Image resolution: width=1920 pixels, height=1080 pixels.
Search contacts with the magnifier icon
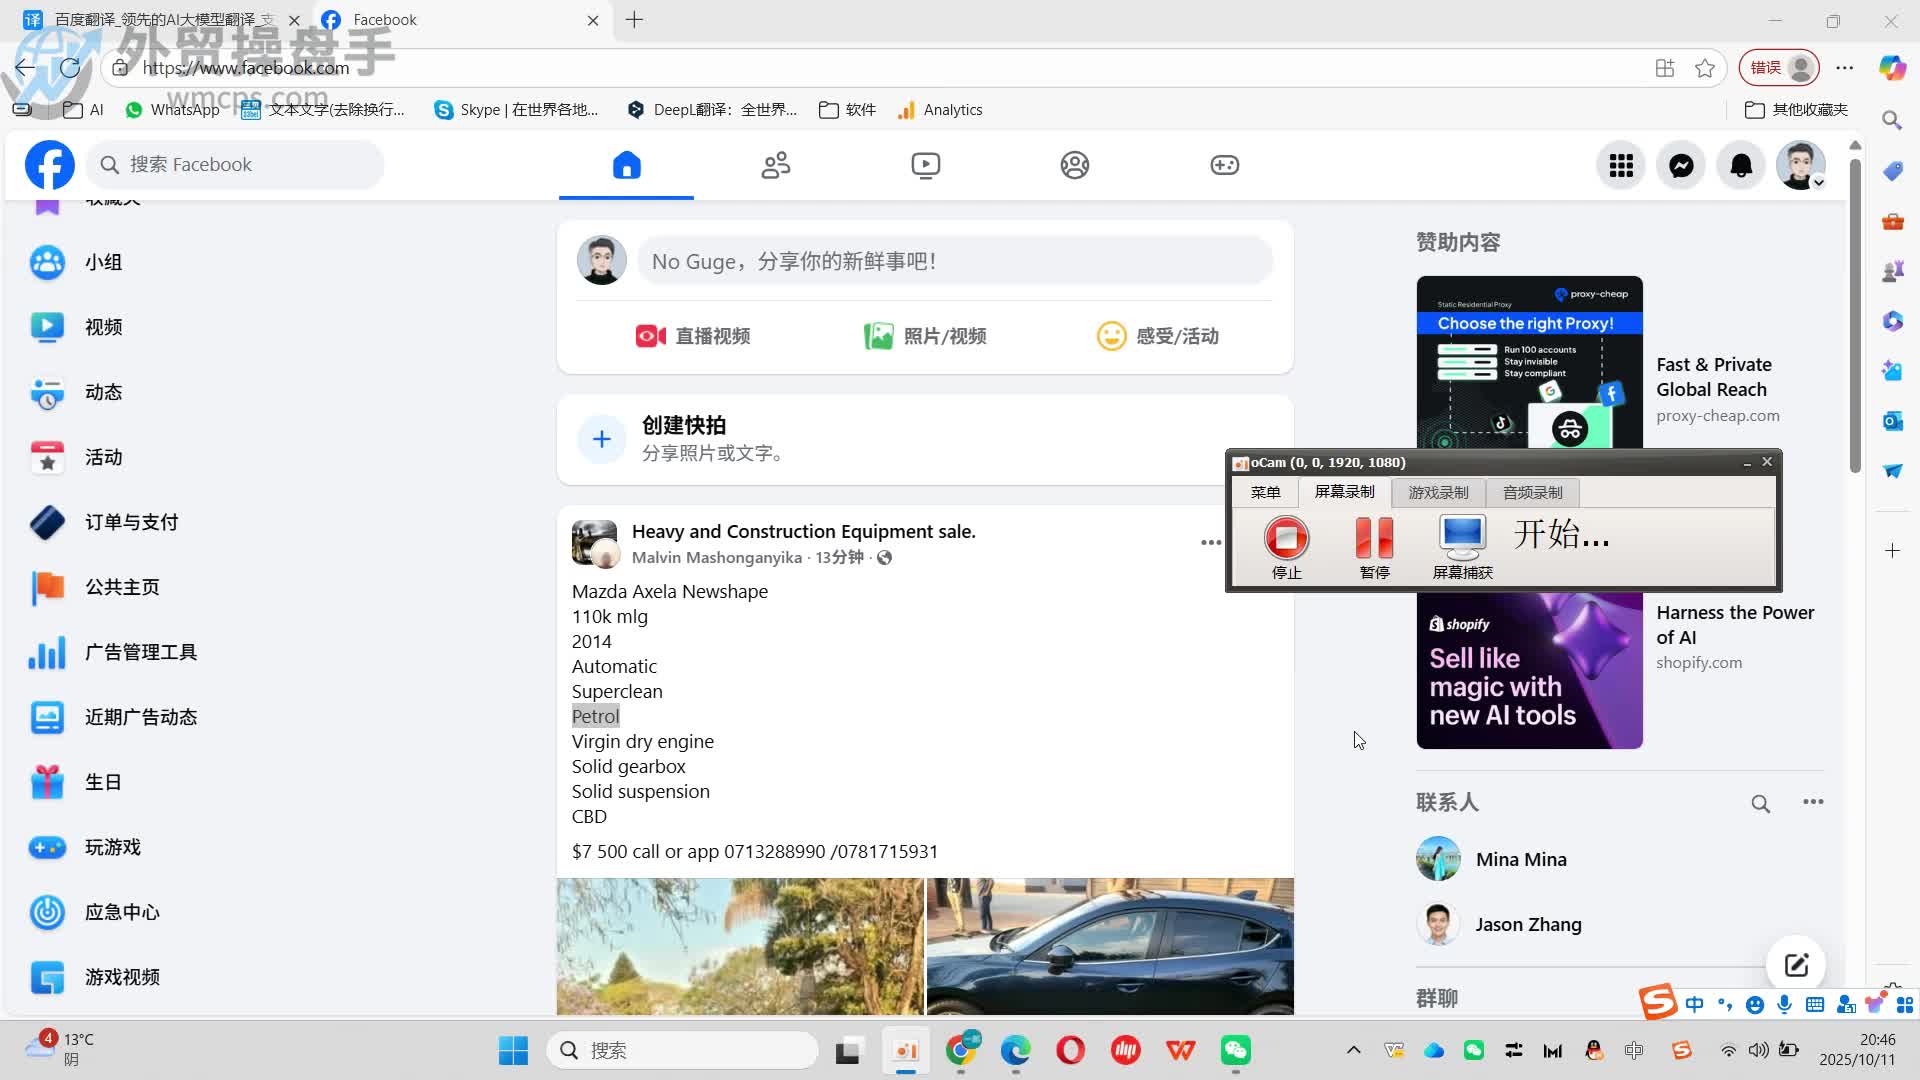1760,803
